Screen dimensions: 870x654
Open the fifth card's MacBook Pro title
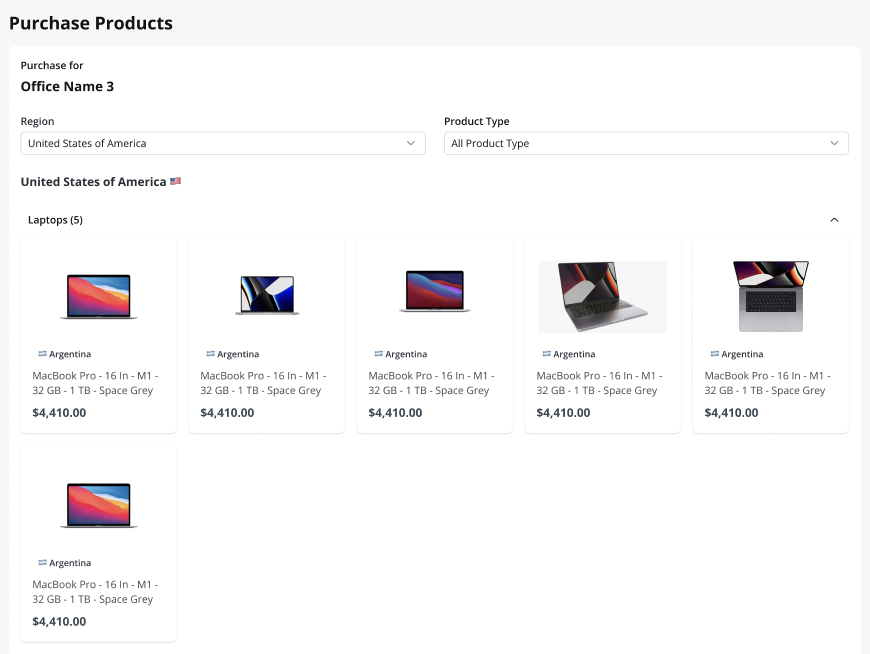point(767,383)
